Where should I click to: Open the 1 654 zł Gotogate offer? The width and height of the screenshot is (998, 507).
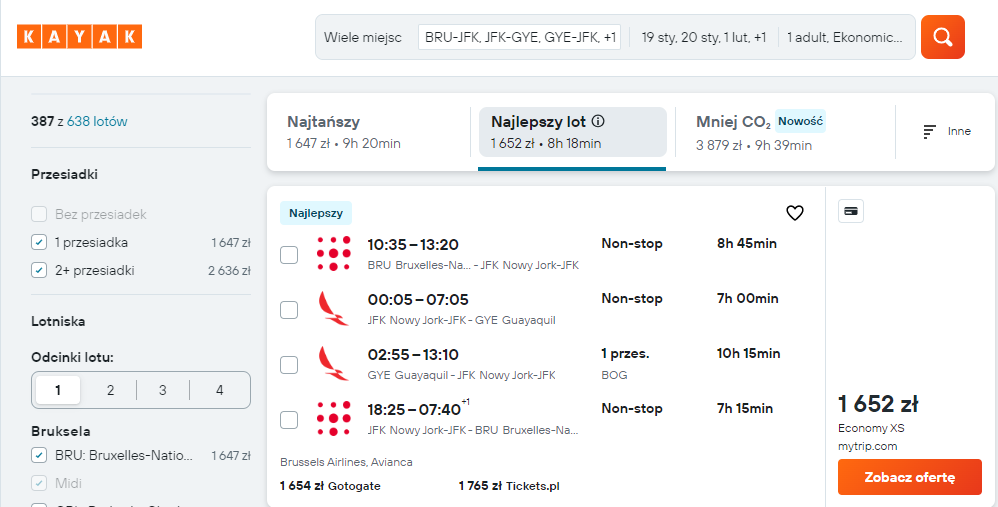330,486
